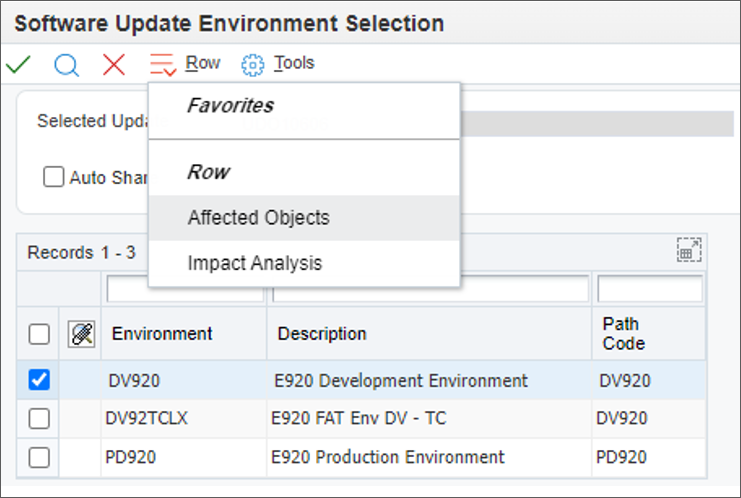741x498 pixels.
Task: Click the E920 Production Environment cell
Action: click(x=388, y=457)
